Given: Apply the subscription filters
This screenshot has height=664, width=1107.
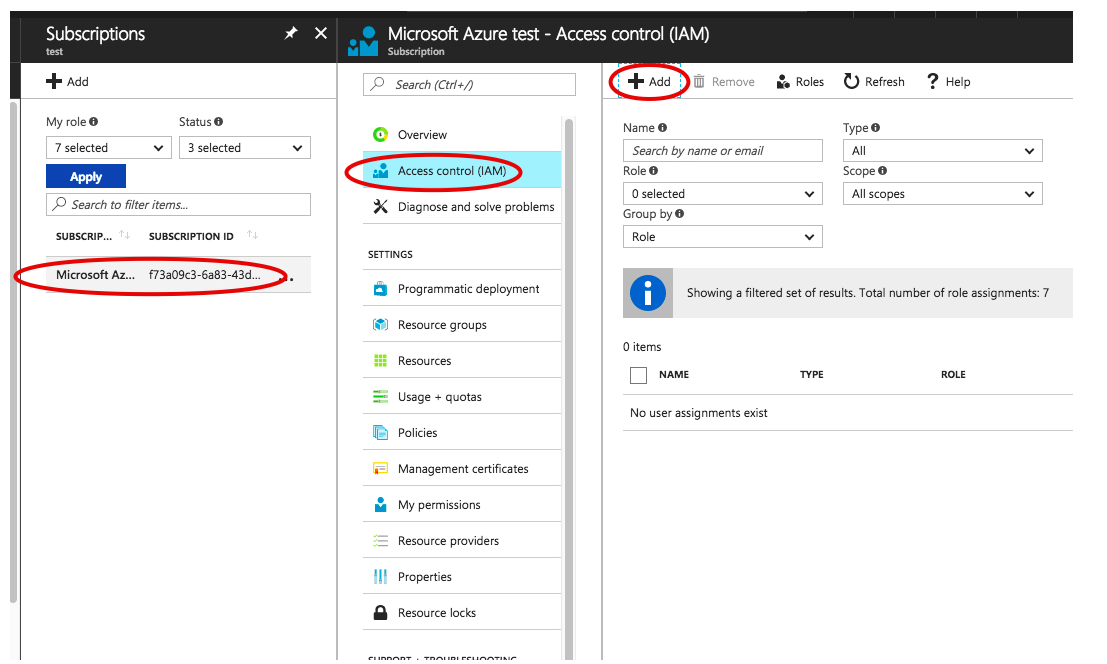Looking at the screenshot, I should point(85,176).
